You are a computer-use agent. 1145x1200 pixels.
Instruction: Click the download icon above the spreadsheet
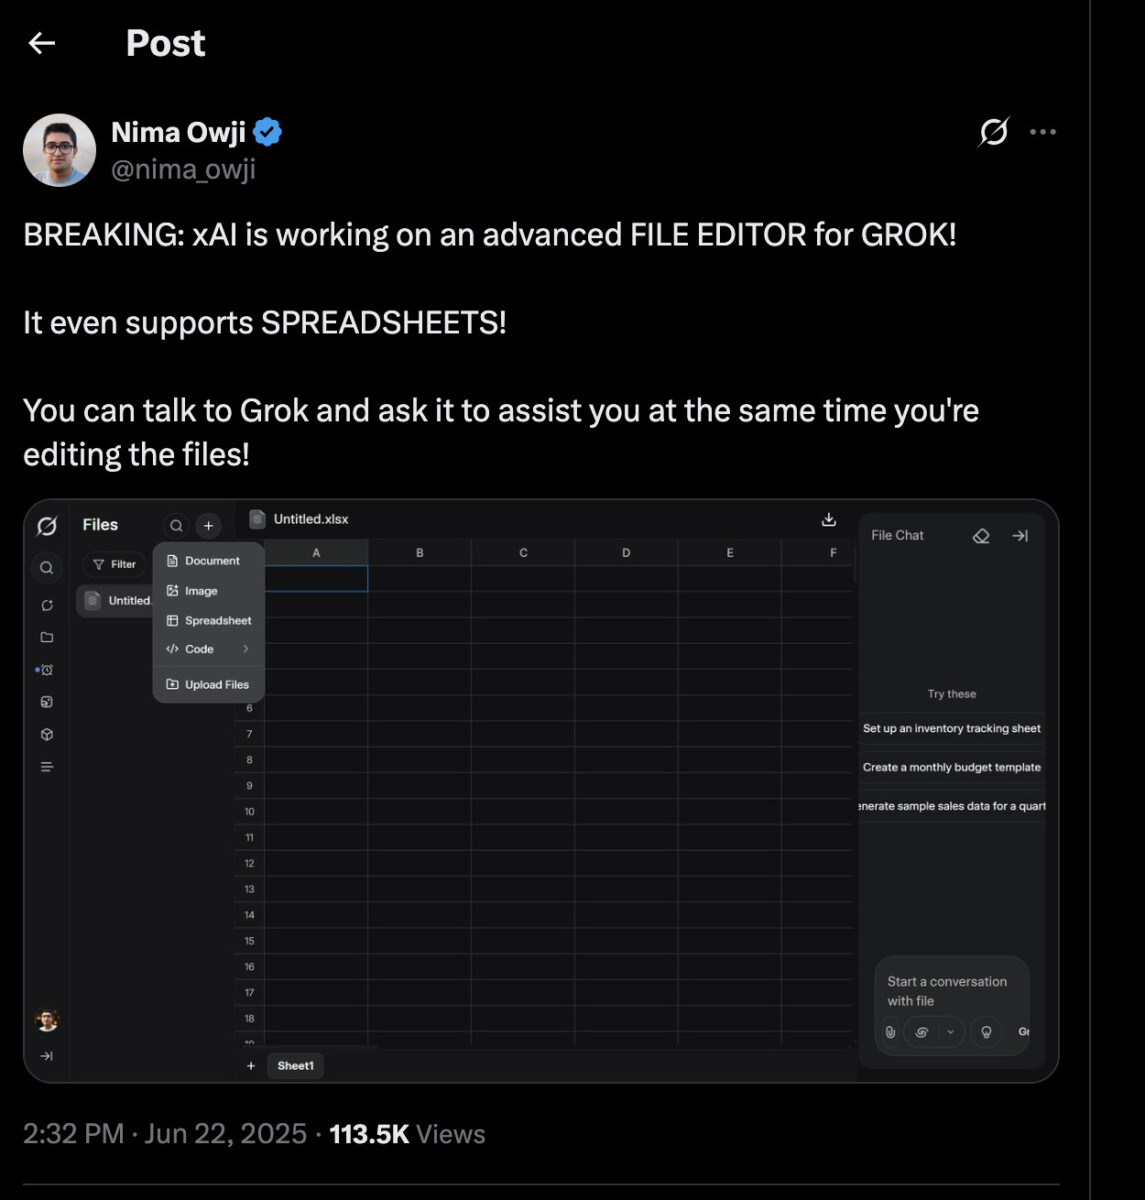829,519
